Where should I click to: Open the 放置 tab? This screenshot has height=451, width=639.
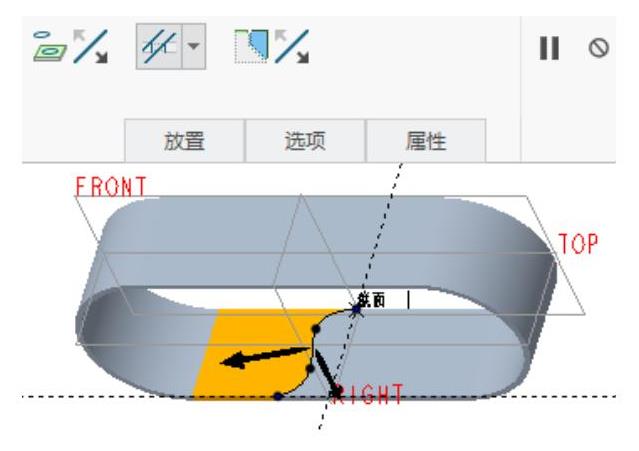[x=184, y=141]
